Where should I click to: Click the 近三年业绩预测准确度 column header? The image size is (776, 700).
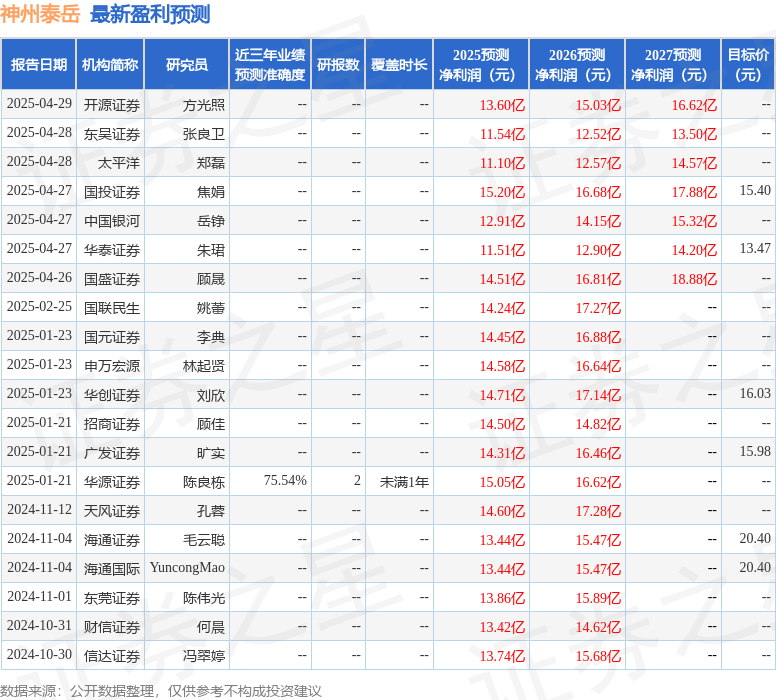pos(270,65)
